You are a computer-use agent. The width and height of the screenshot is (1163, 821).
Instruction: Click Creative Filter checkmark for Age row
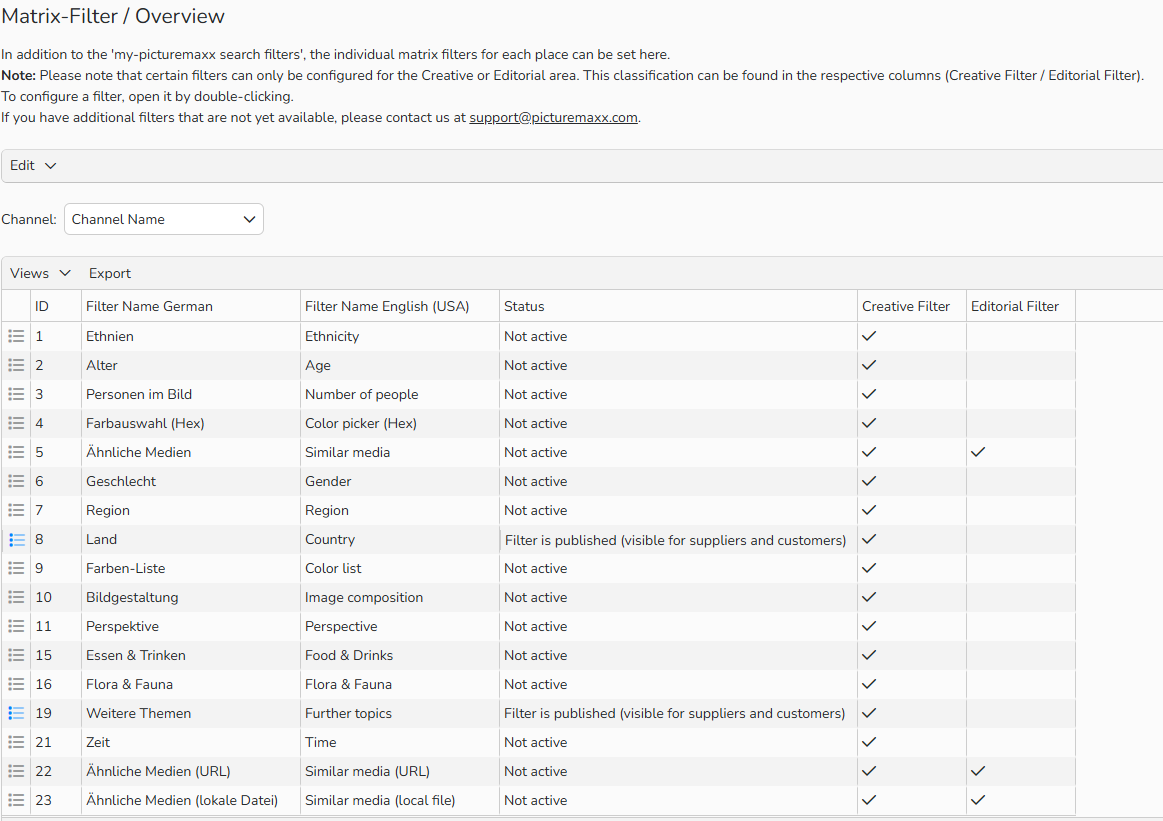click(x=869, y=365)
